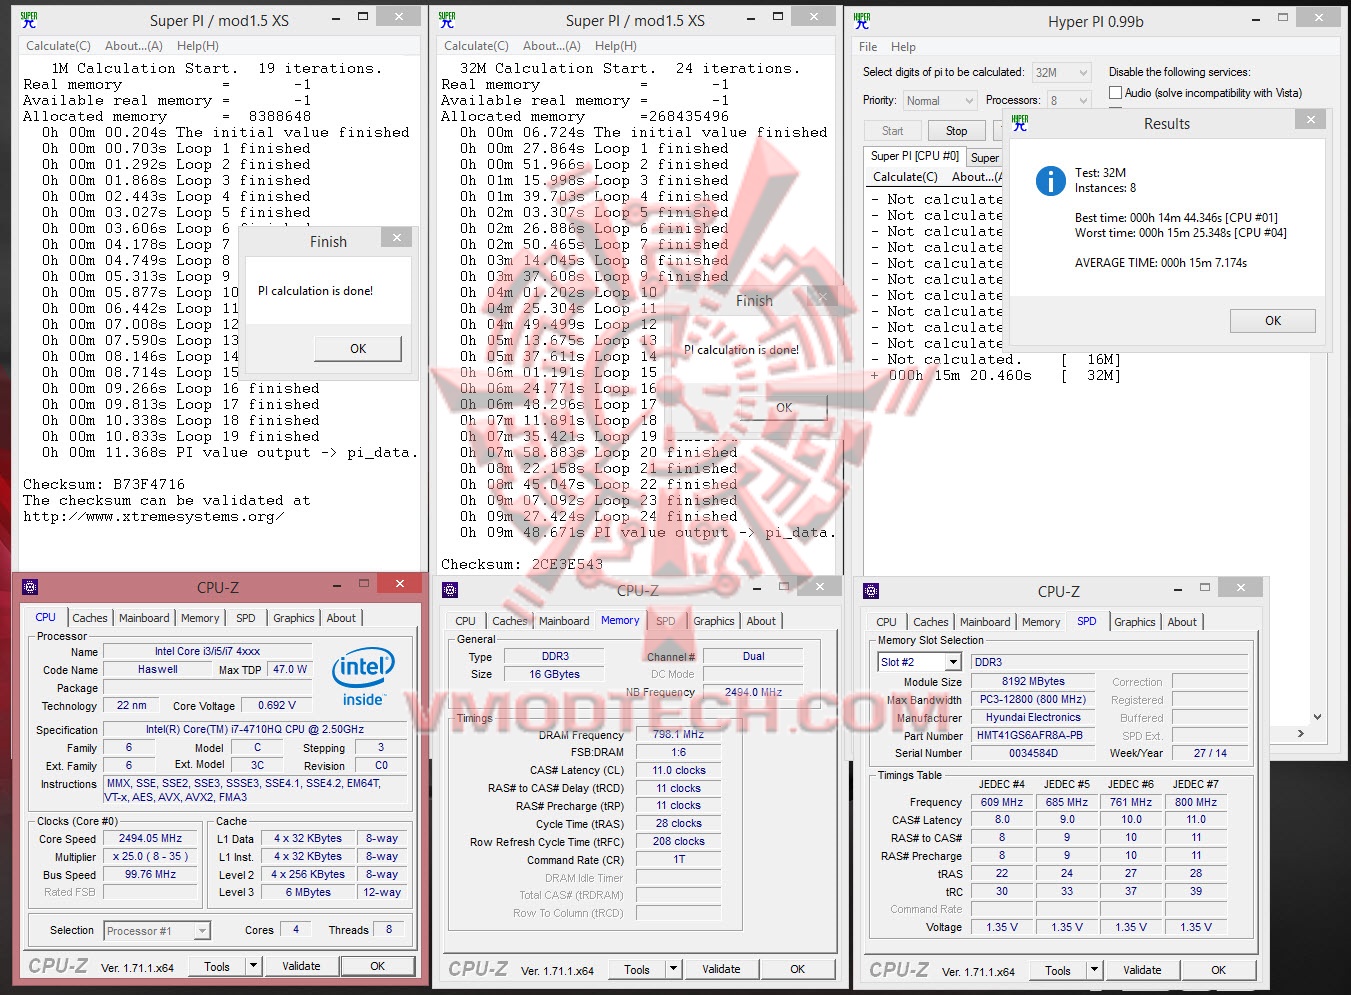This screenshot has width=1351, height=995.
Task: Click the 'PC3-12800 (800 MHz)' max bandwidth value
Action: pyautogui.click(x=1033, y=699)
